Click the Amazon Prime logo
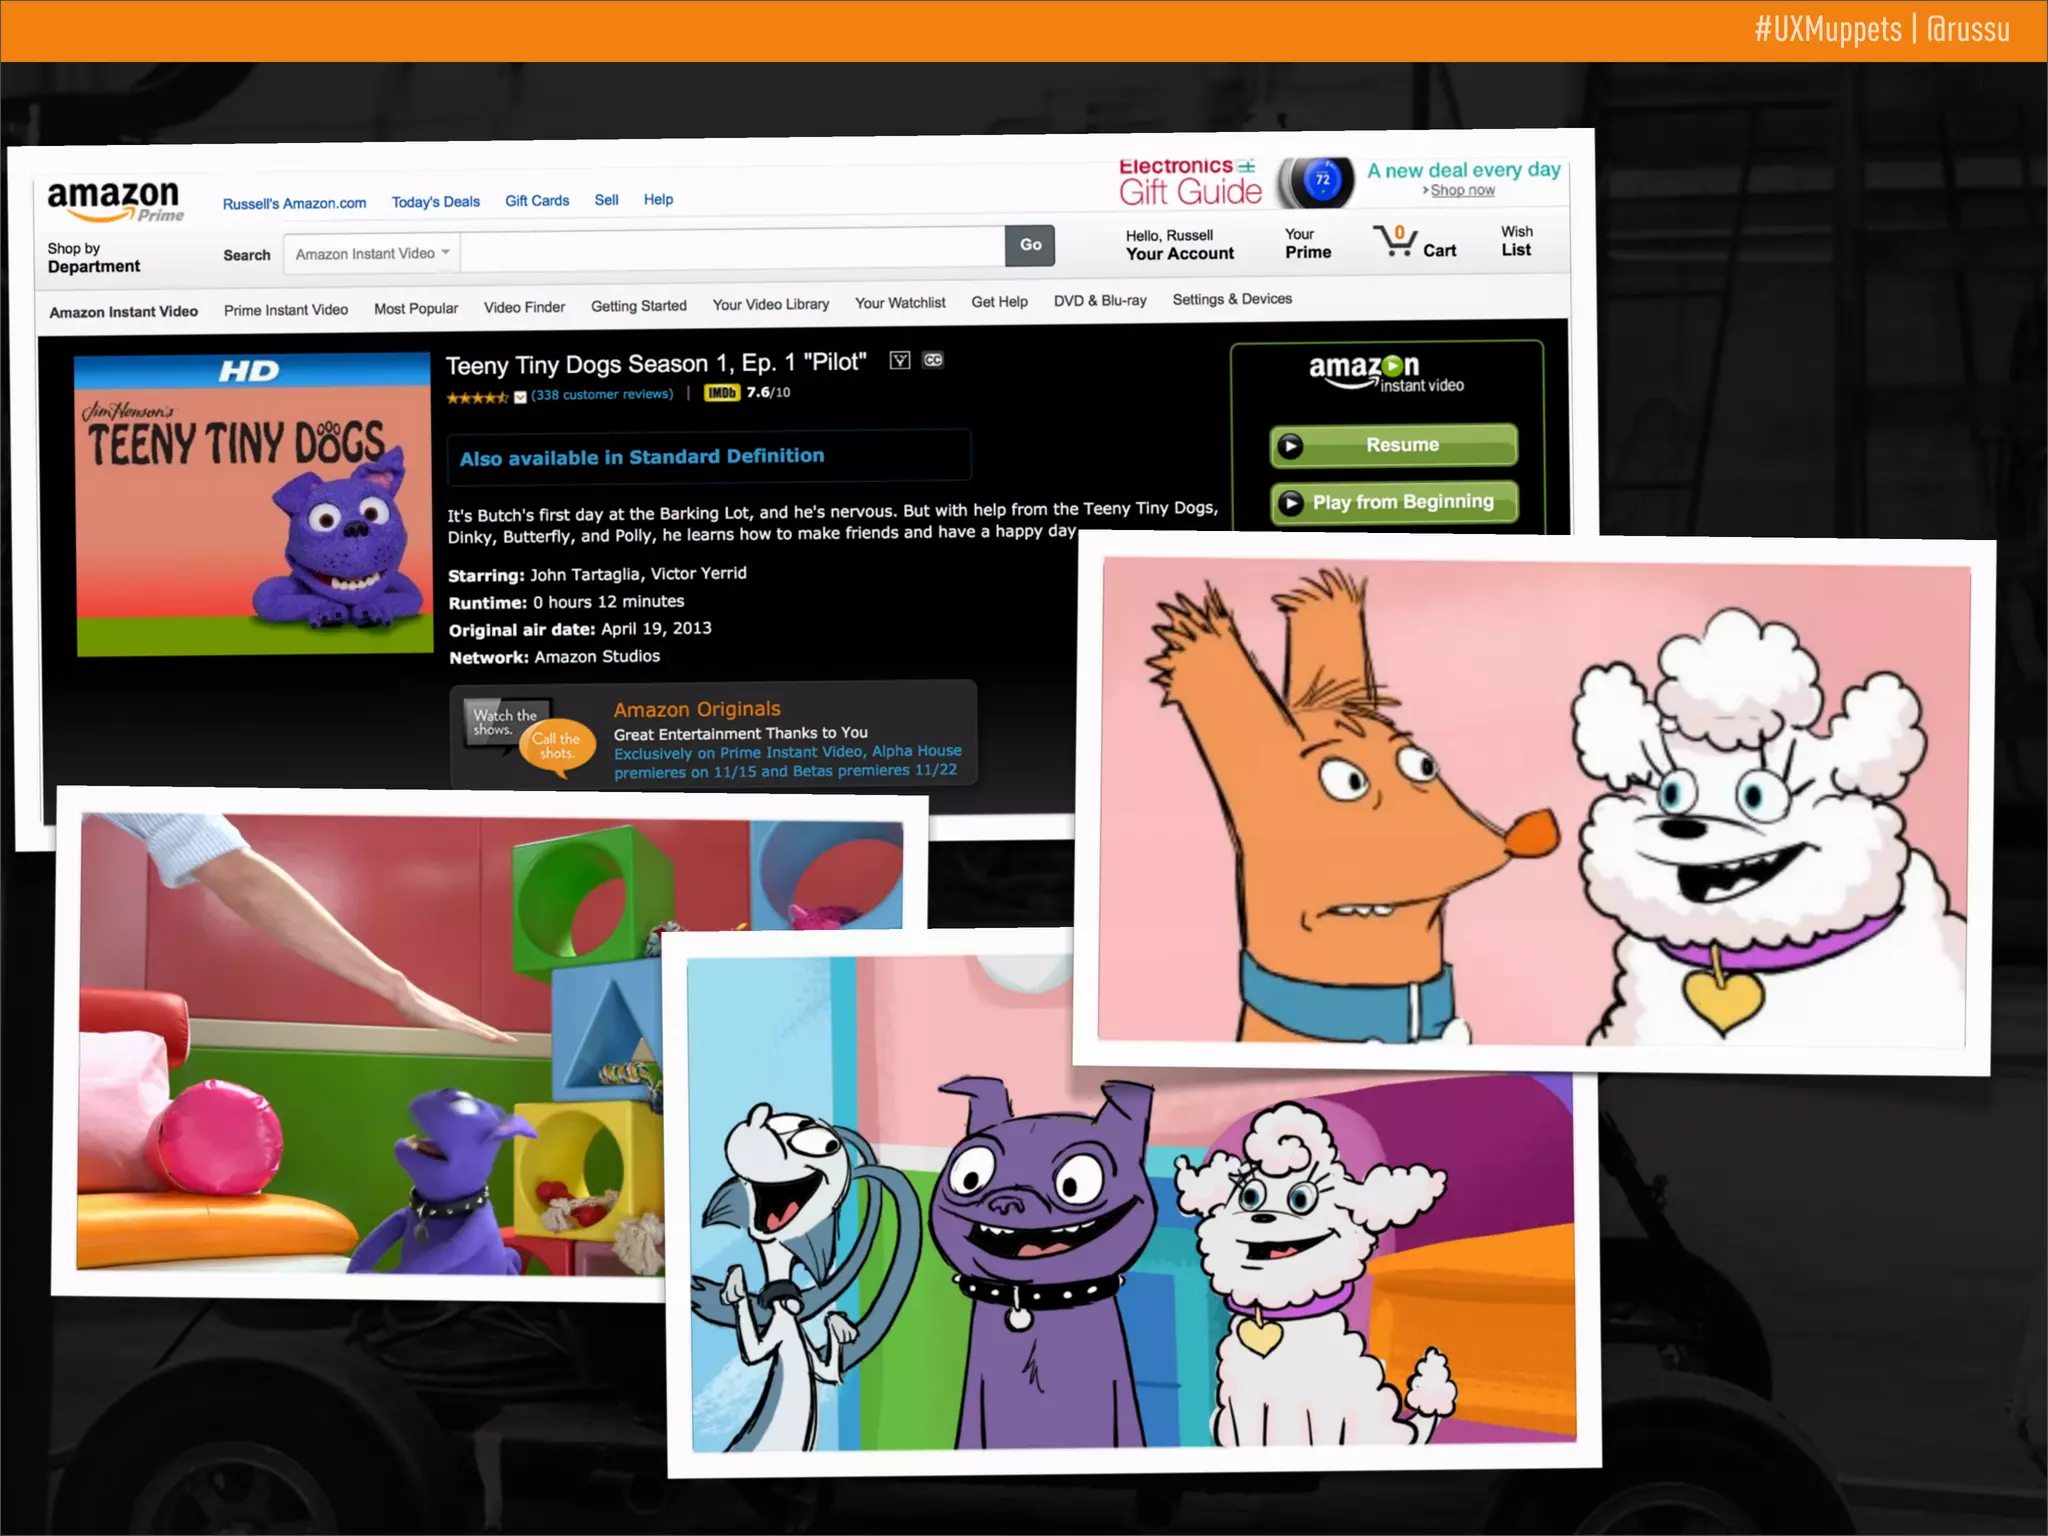Image resolution: width=2048 pixels, height=1536 pixels. point(114,200)
